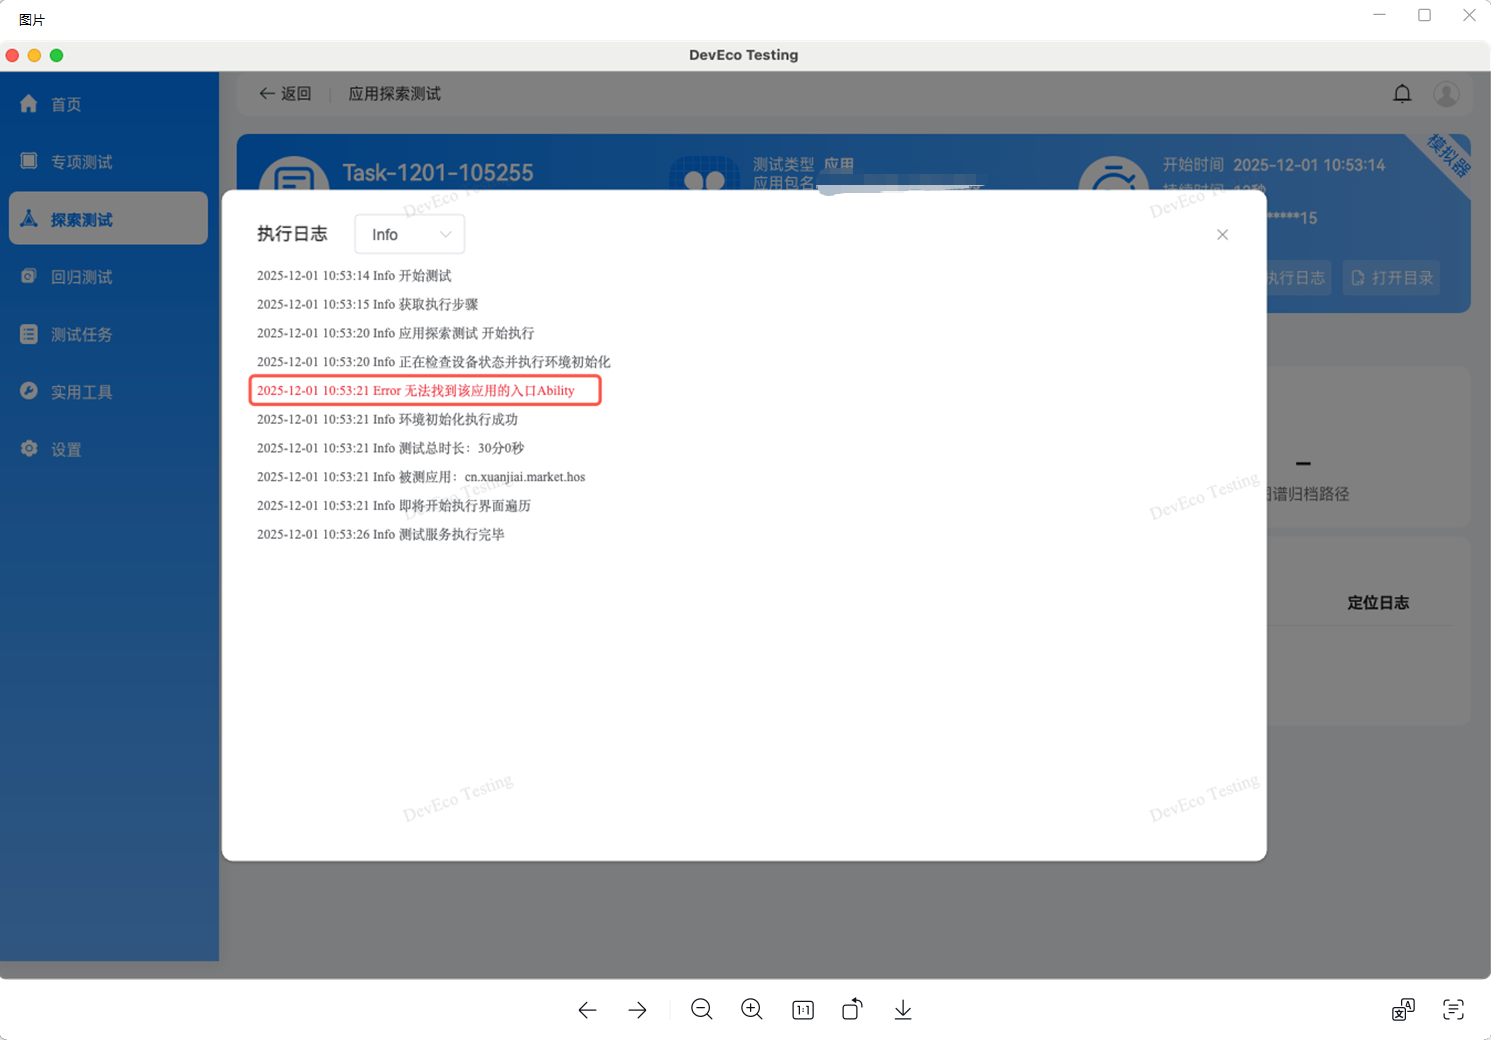Screen dimensions: 1491x1040
Task: Open the Info log level dropdown
Action: (410, 234)
